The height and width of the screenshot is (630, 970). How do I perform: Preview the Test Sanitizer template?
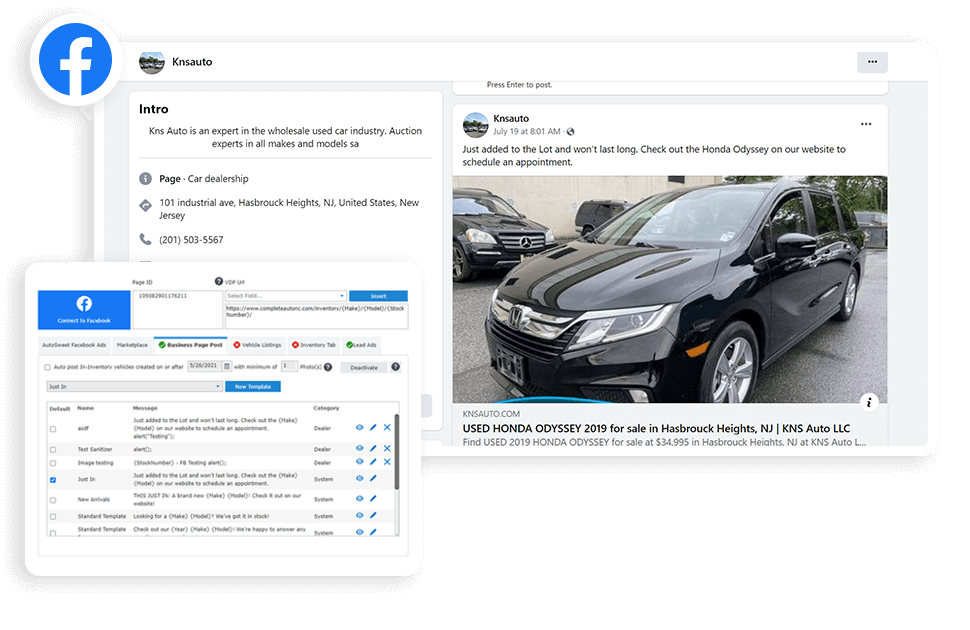coord(359,448)
